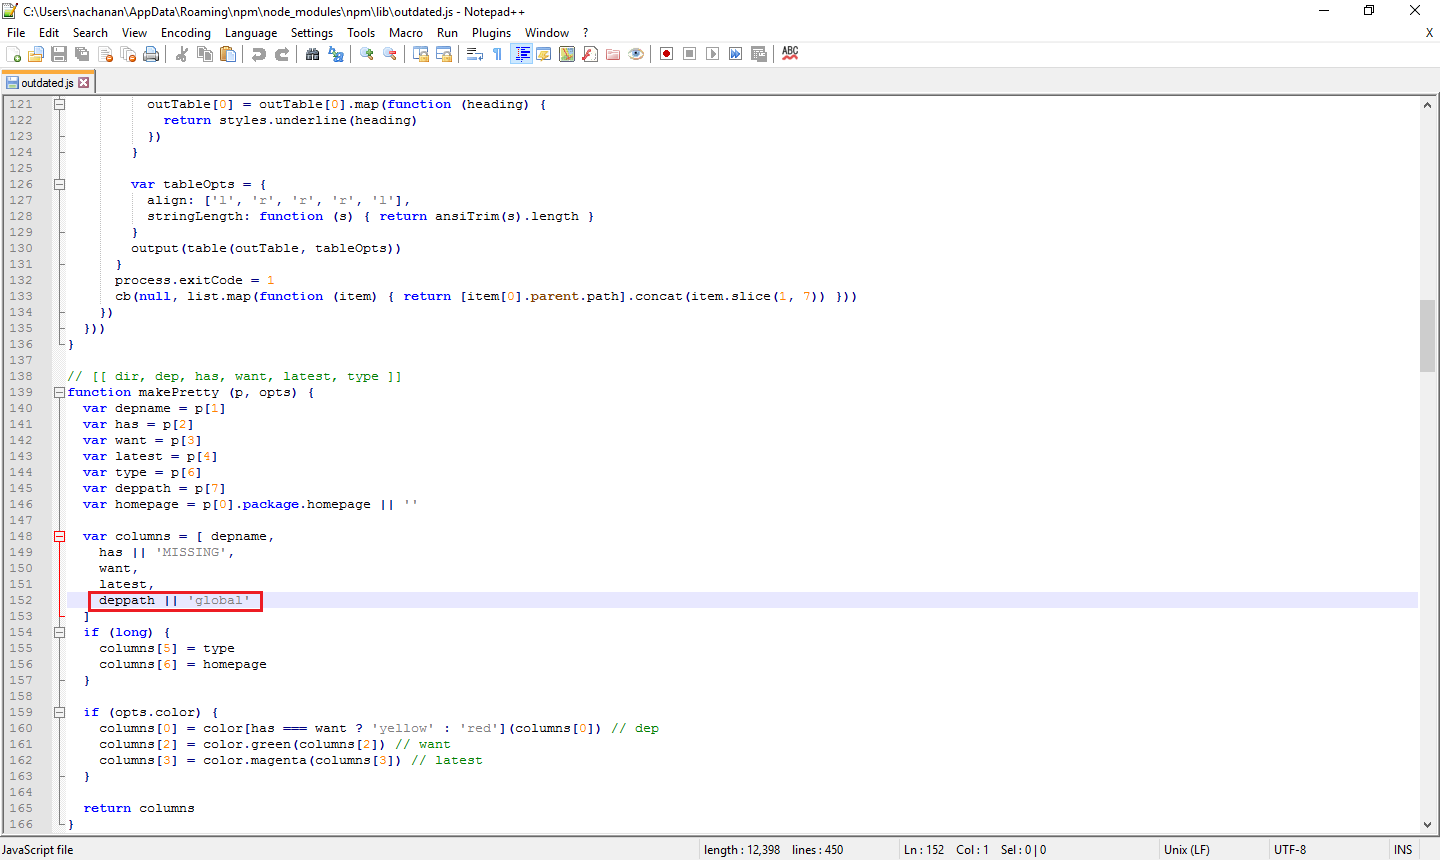
Task: Click the vertical scrollbar thumb
Action: coord(1427,335)
